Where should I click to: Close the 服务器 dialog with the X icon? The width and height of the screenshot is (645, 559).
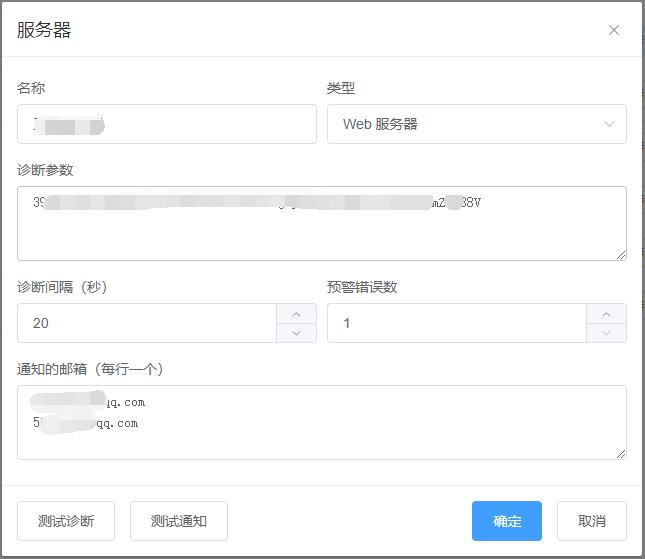614,30
